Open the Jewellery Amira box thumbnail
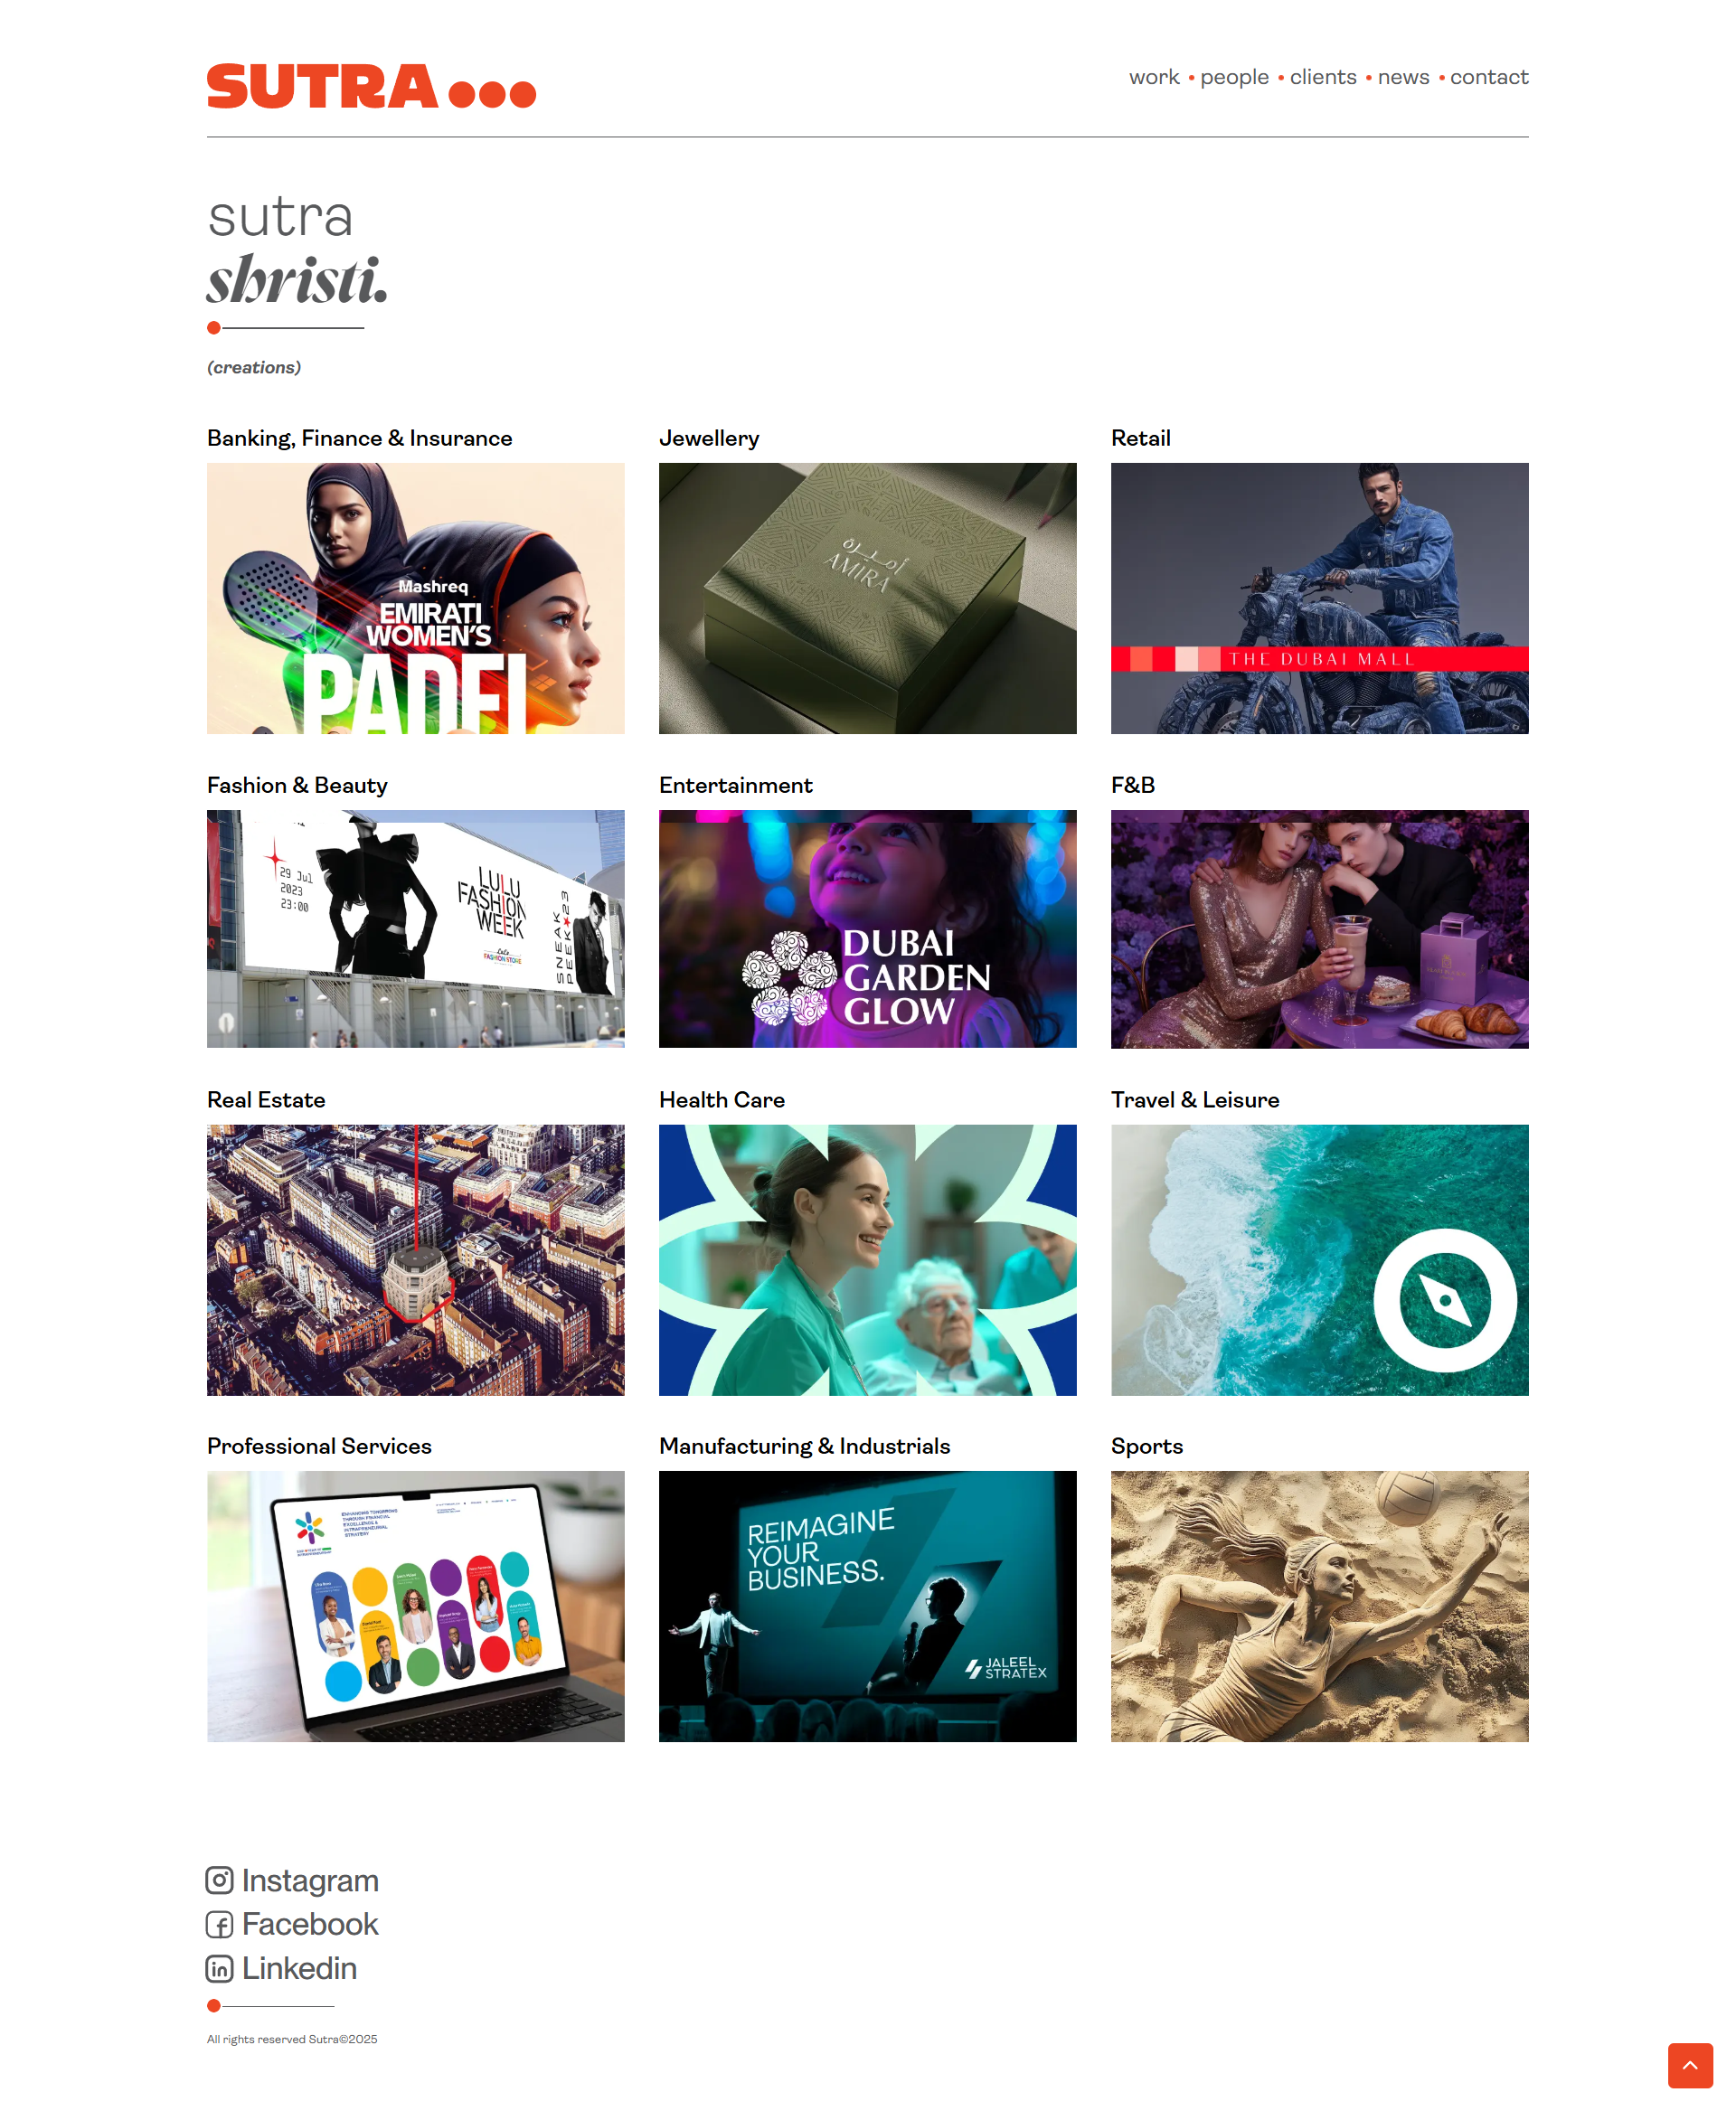The height and width of the screenshot is (2111, 1736). click(868, 598)
